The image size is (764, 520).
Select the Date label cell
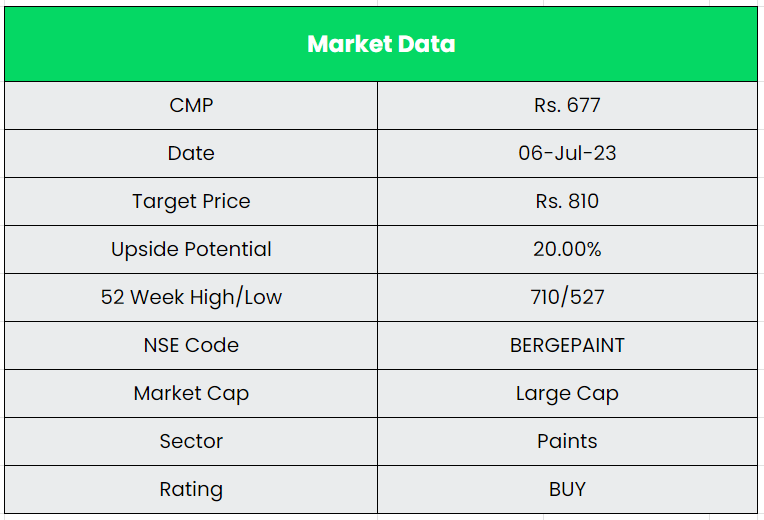tap(191, 153)
